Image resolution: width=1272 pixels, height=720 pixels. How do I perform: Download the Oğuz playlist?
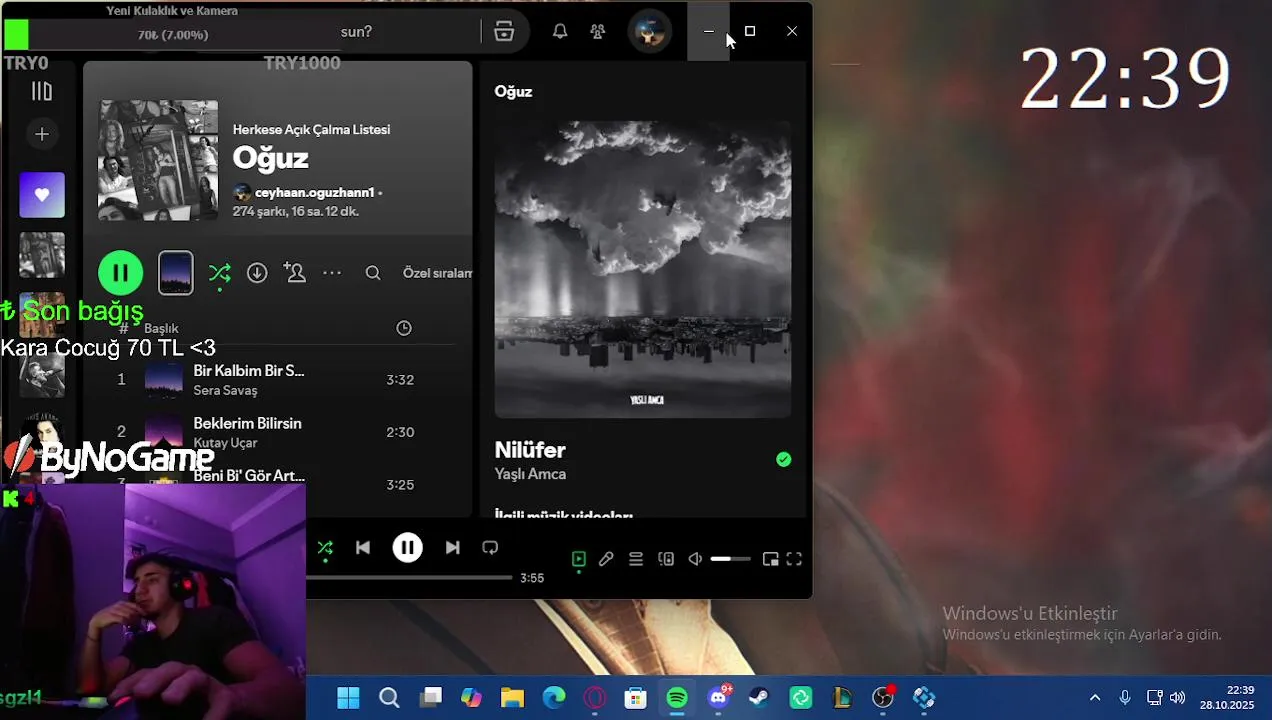(257, 273)
